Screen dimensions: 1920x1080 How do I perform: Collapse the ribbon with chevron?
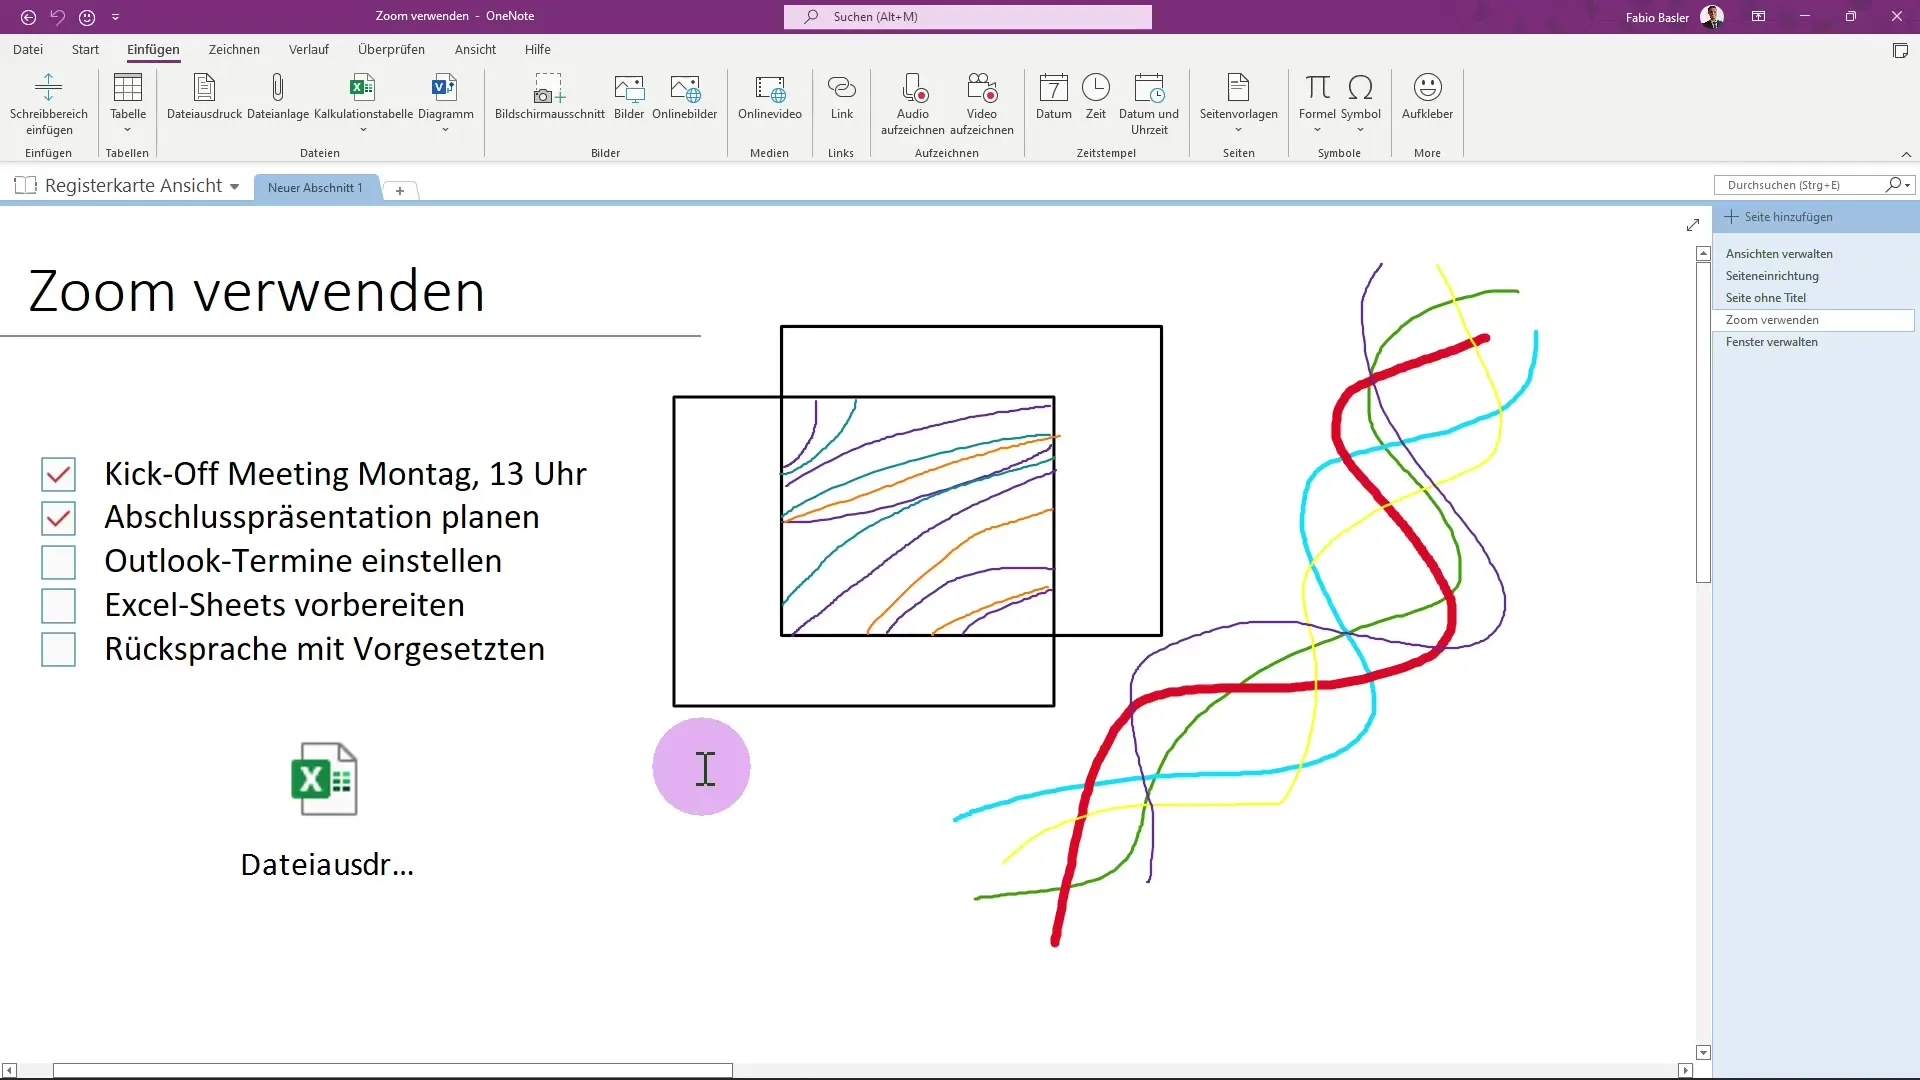click(1906, 154)
